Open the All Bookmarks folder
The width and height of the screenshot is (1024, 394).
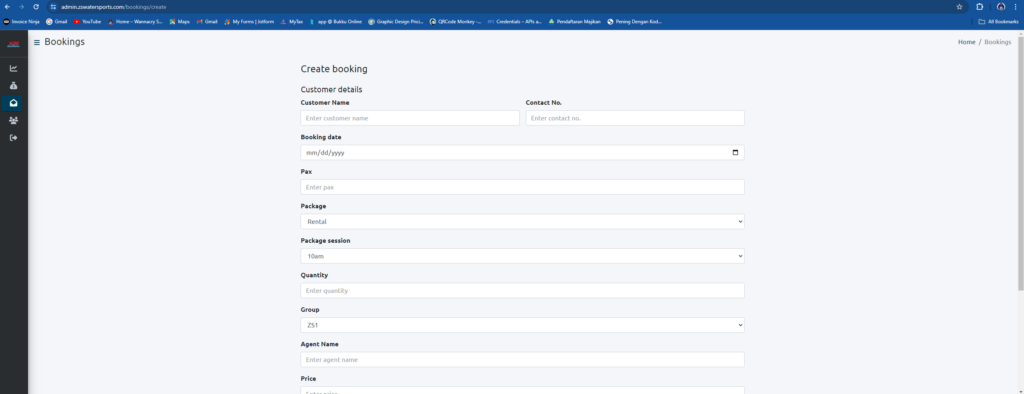[999, 22]
